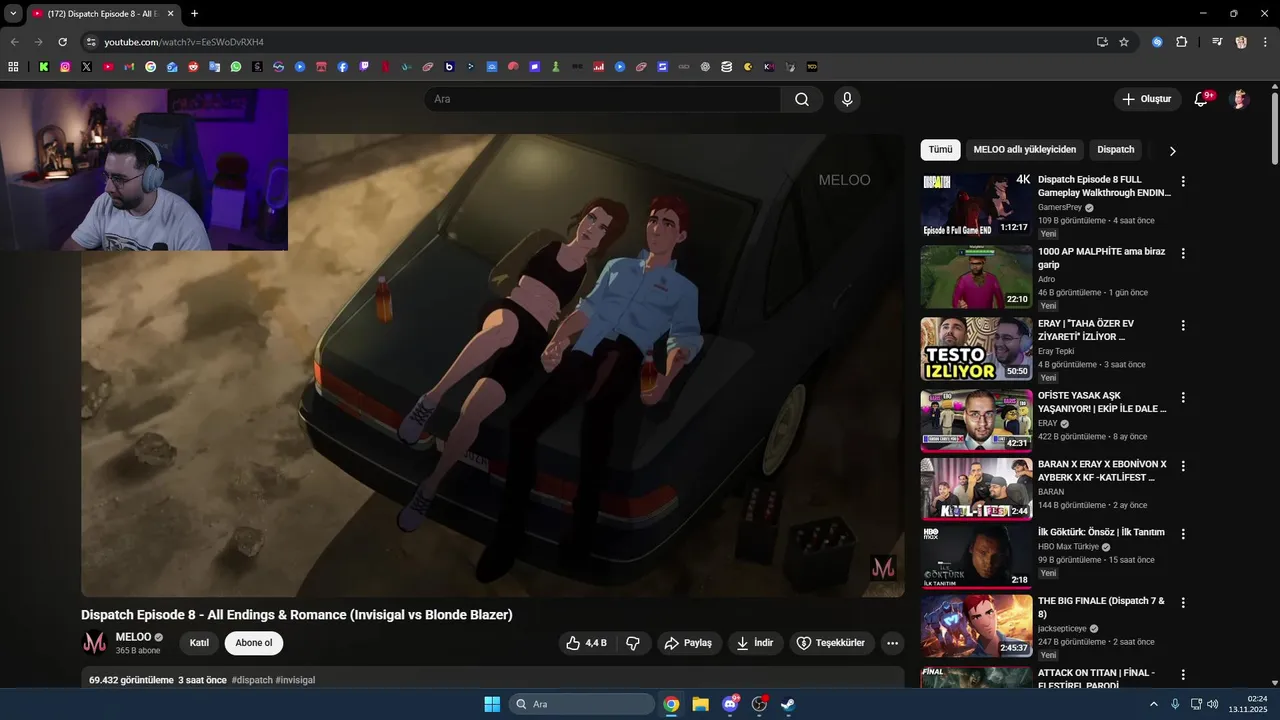
Task: Open the Kick bookmark in the bookmarks bar
Action: tap(44, 67)
